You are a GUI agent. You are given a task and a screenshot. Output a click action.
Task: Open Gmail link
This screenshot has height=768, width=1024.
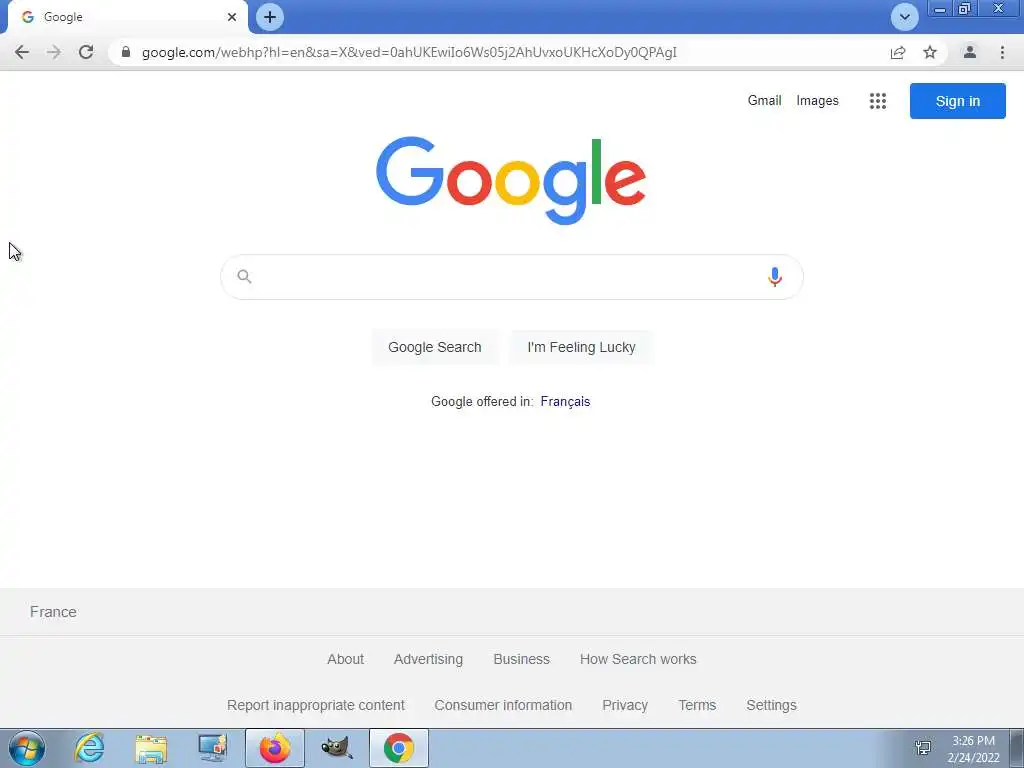[764, 101]
